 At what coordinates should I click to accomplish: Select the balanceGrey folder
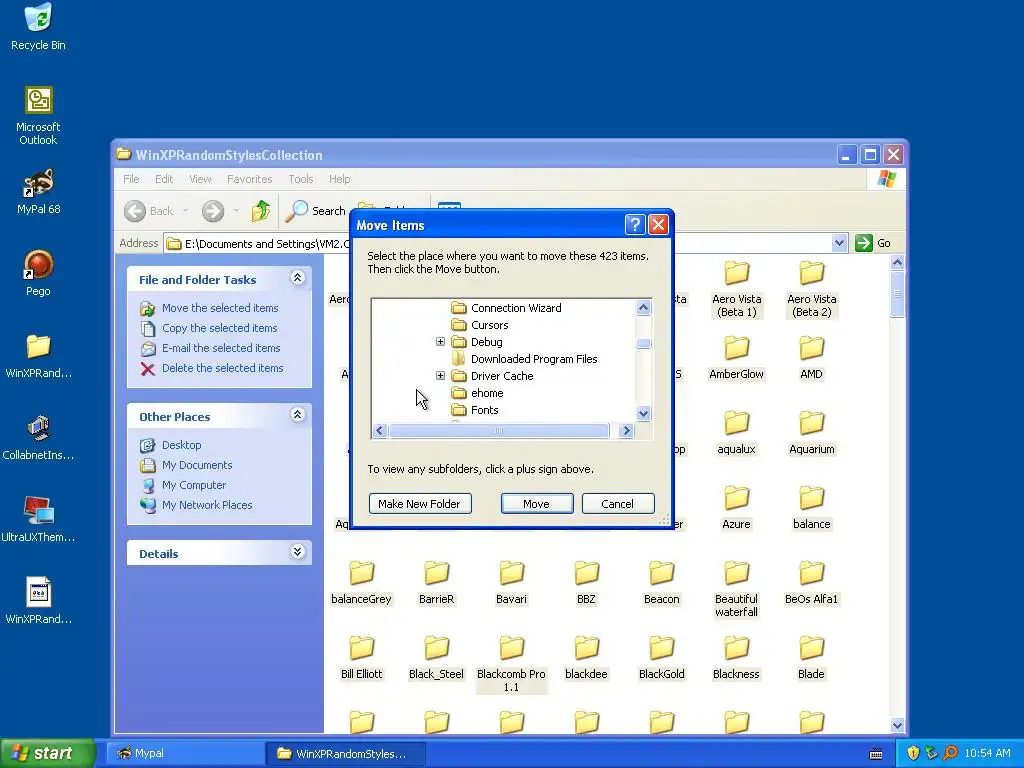pos(361,583)
